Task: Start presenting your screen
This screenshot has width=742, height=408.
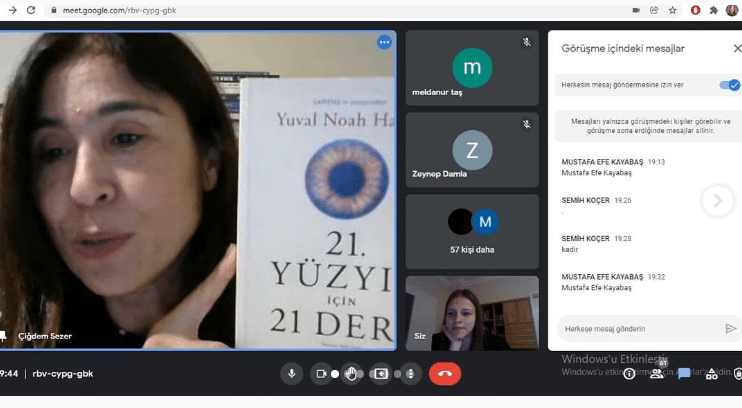Action: click(381, 374)
